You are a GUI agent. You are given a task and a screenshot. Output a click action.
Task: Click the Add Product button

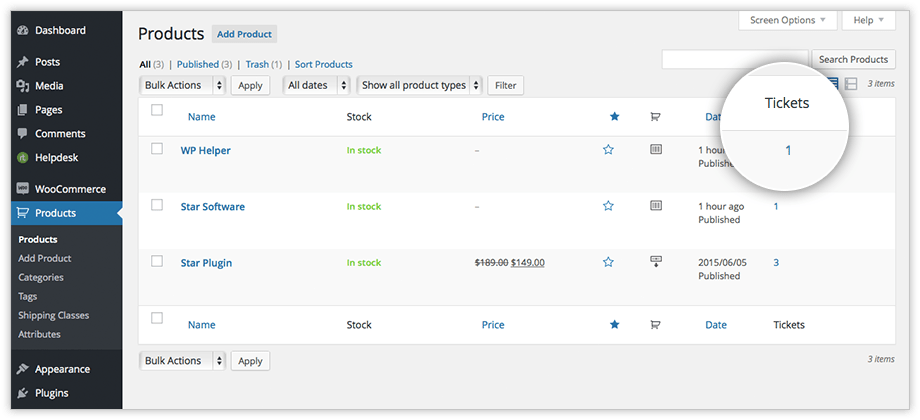click(244, 34)
